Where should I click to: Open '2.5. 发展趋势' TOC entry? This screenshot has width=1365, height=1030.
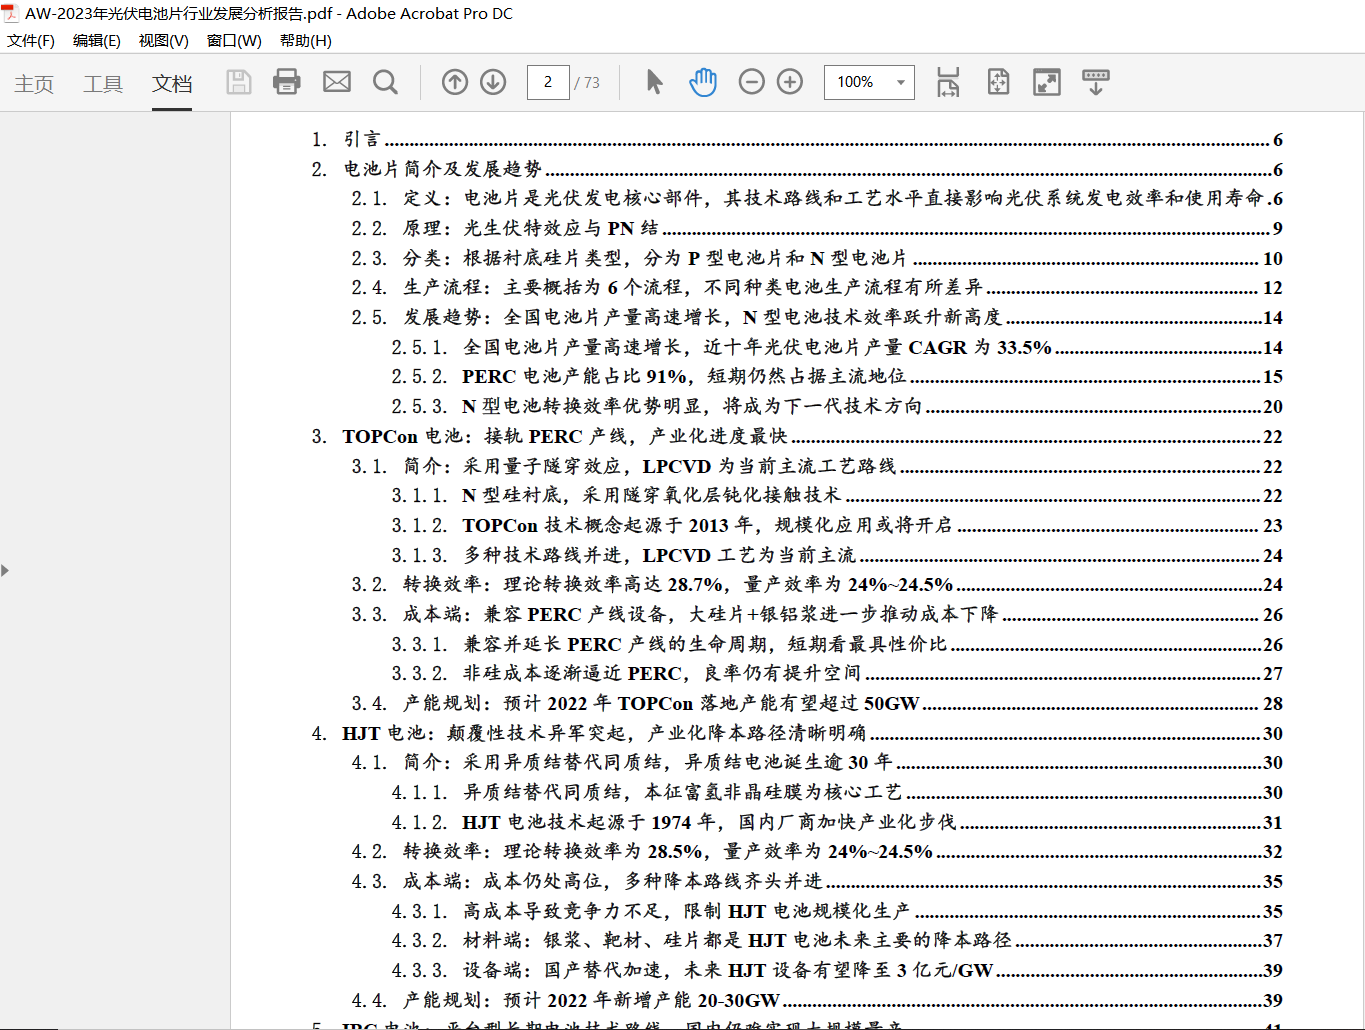click(817, 317)
